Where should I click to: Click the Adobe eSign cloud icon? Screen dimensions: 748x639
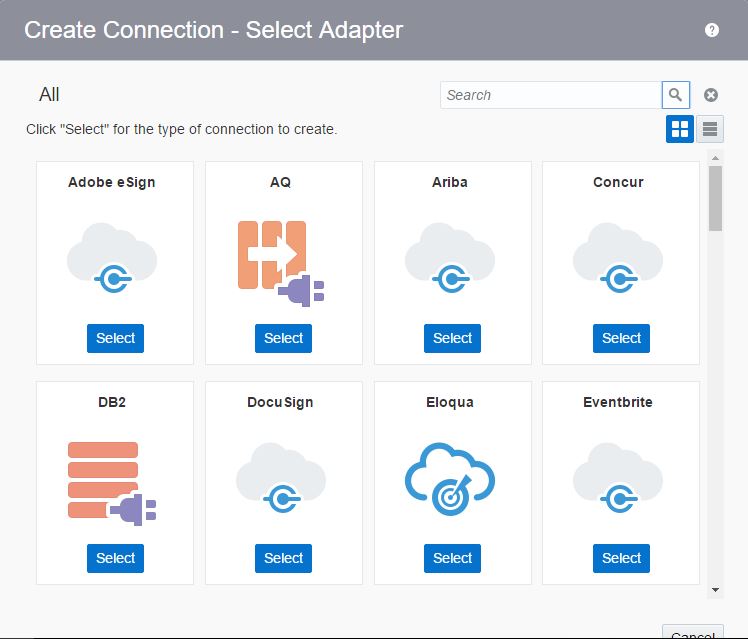pos(112,258)
